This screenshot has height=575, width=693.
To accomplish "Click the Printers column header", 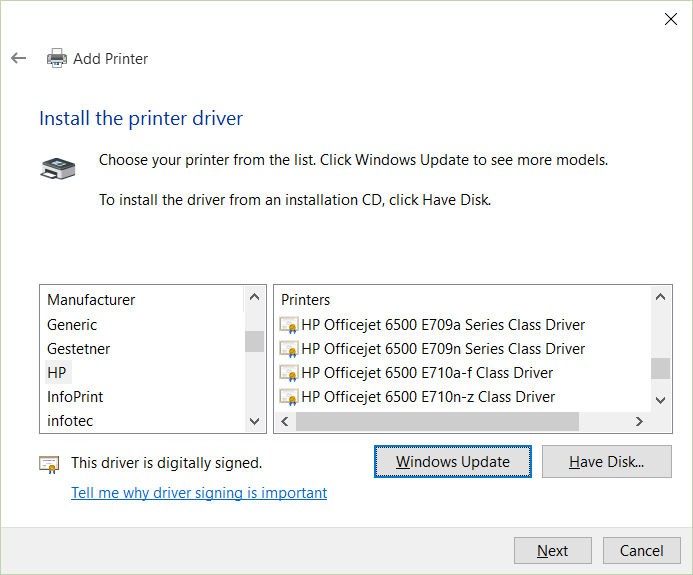I will pos(305,300).
